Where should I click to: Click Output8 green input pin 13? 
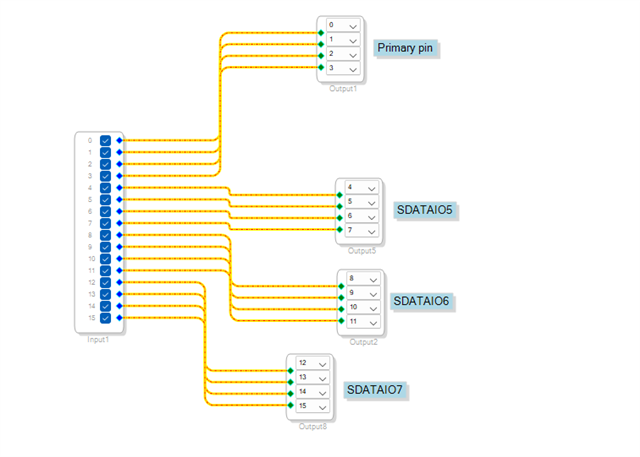click(291, 382)
